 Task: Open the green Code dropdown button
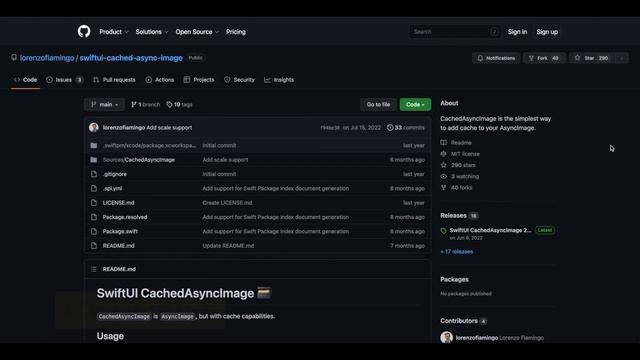415,104
